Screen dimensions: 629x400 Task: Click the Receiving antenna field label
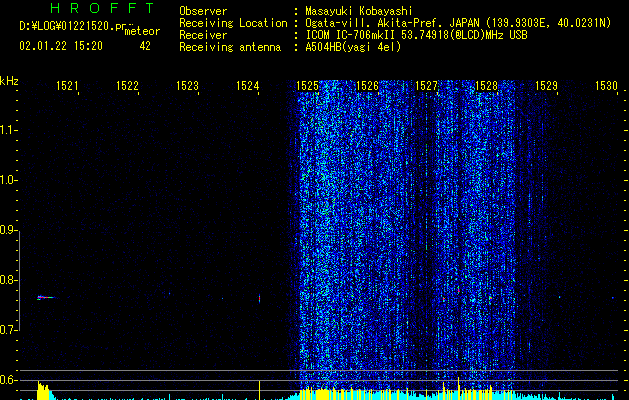click(x=230, y=47)
